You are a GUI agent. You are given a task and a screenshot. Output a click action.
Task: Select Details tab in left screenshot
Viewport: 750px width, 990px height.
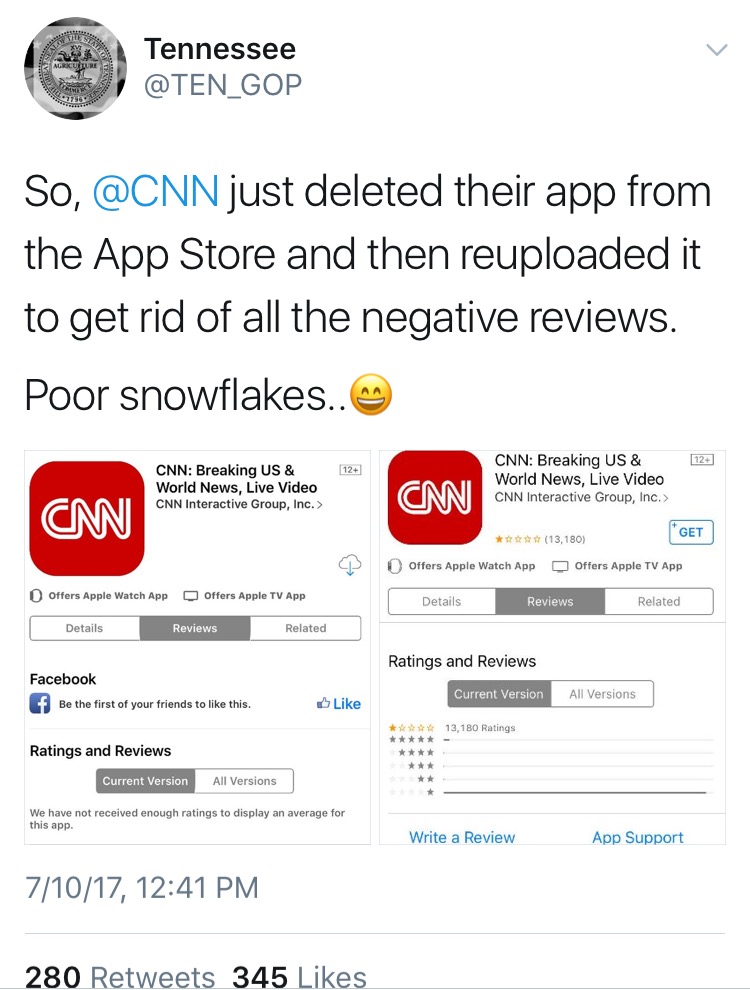pyautogui.click(x=85, y=628)
